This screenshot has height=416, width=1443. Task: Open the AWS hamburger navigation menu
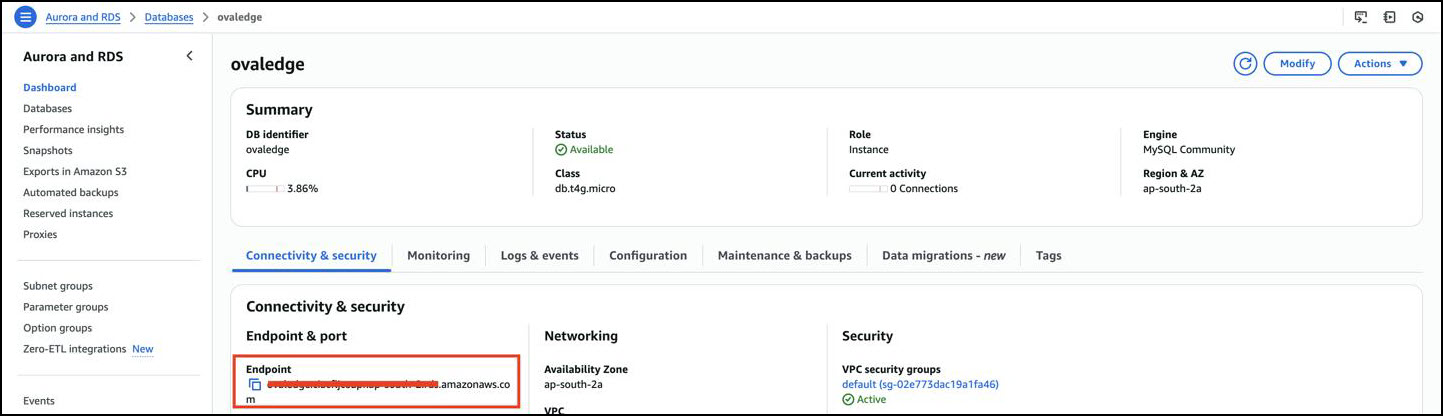click(25, 17)
